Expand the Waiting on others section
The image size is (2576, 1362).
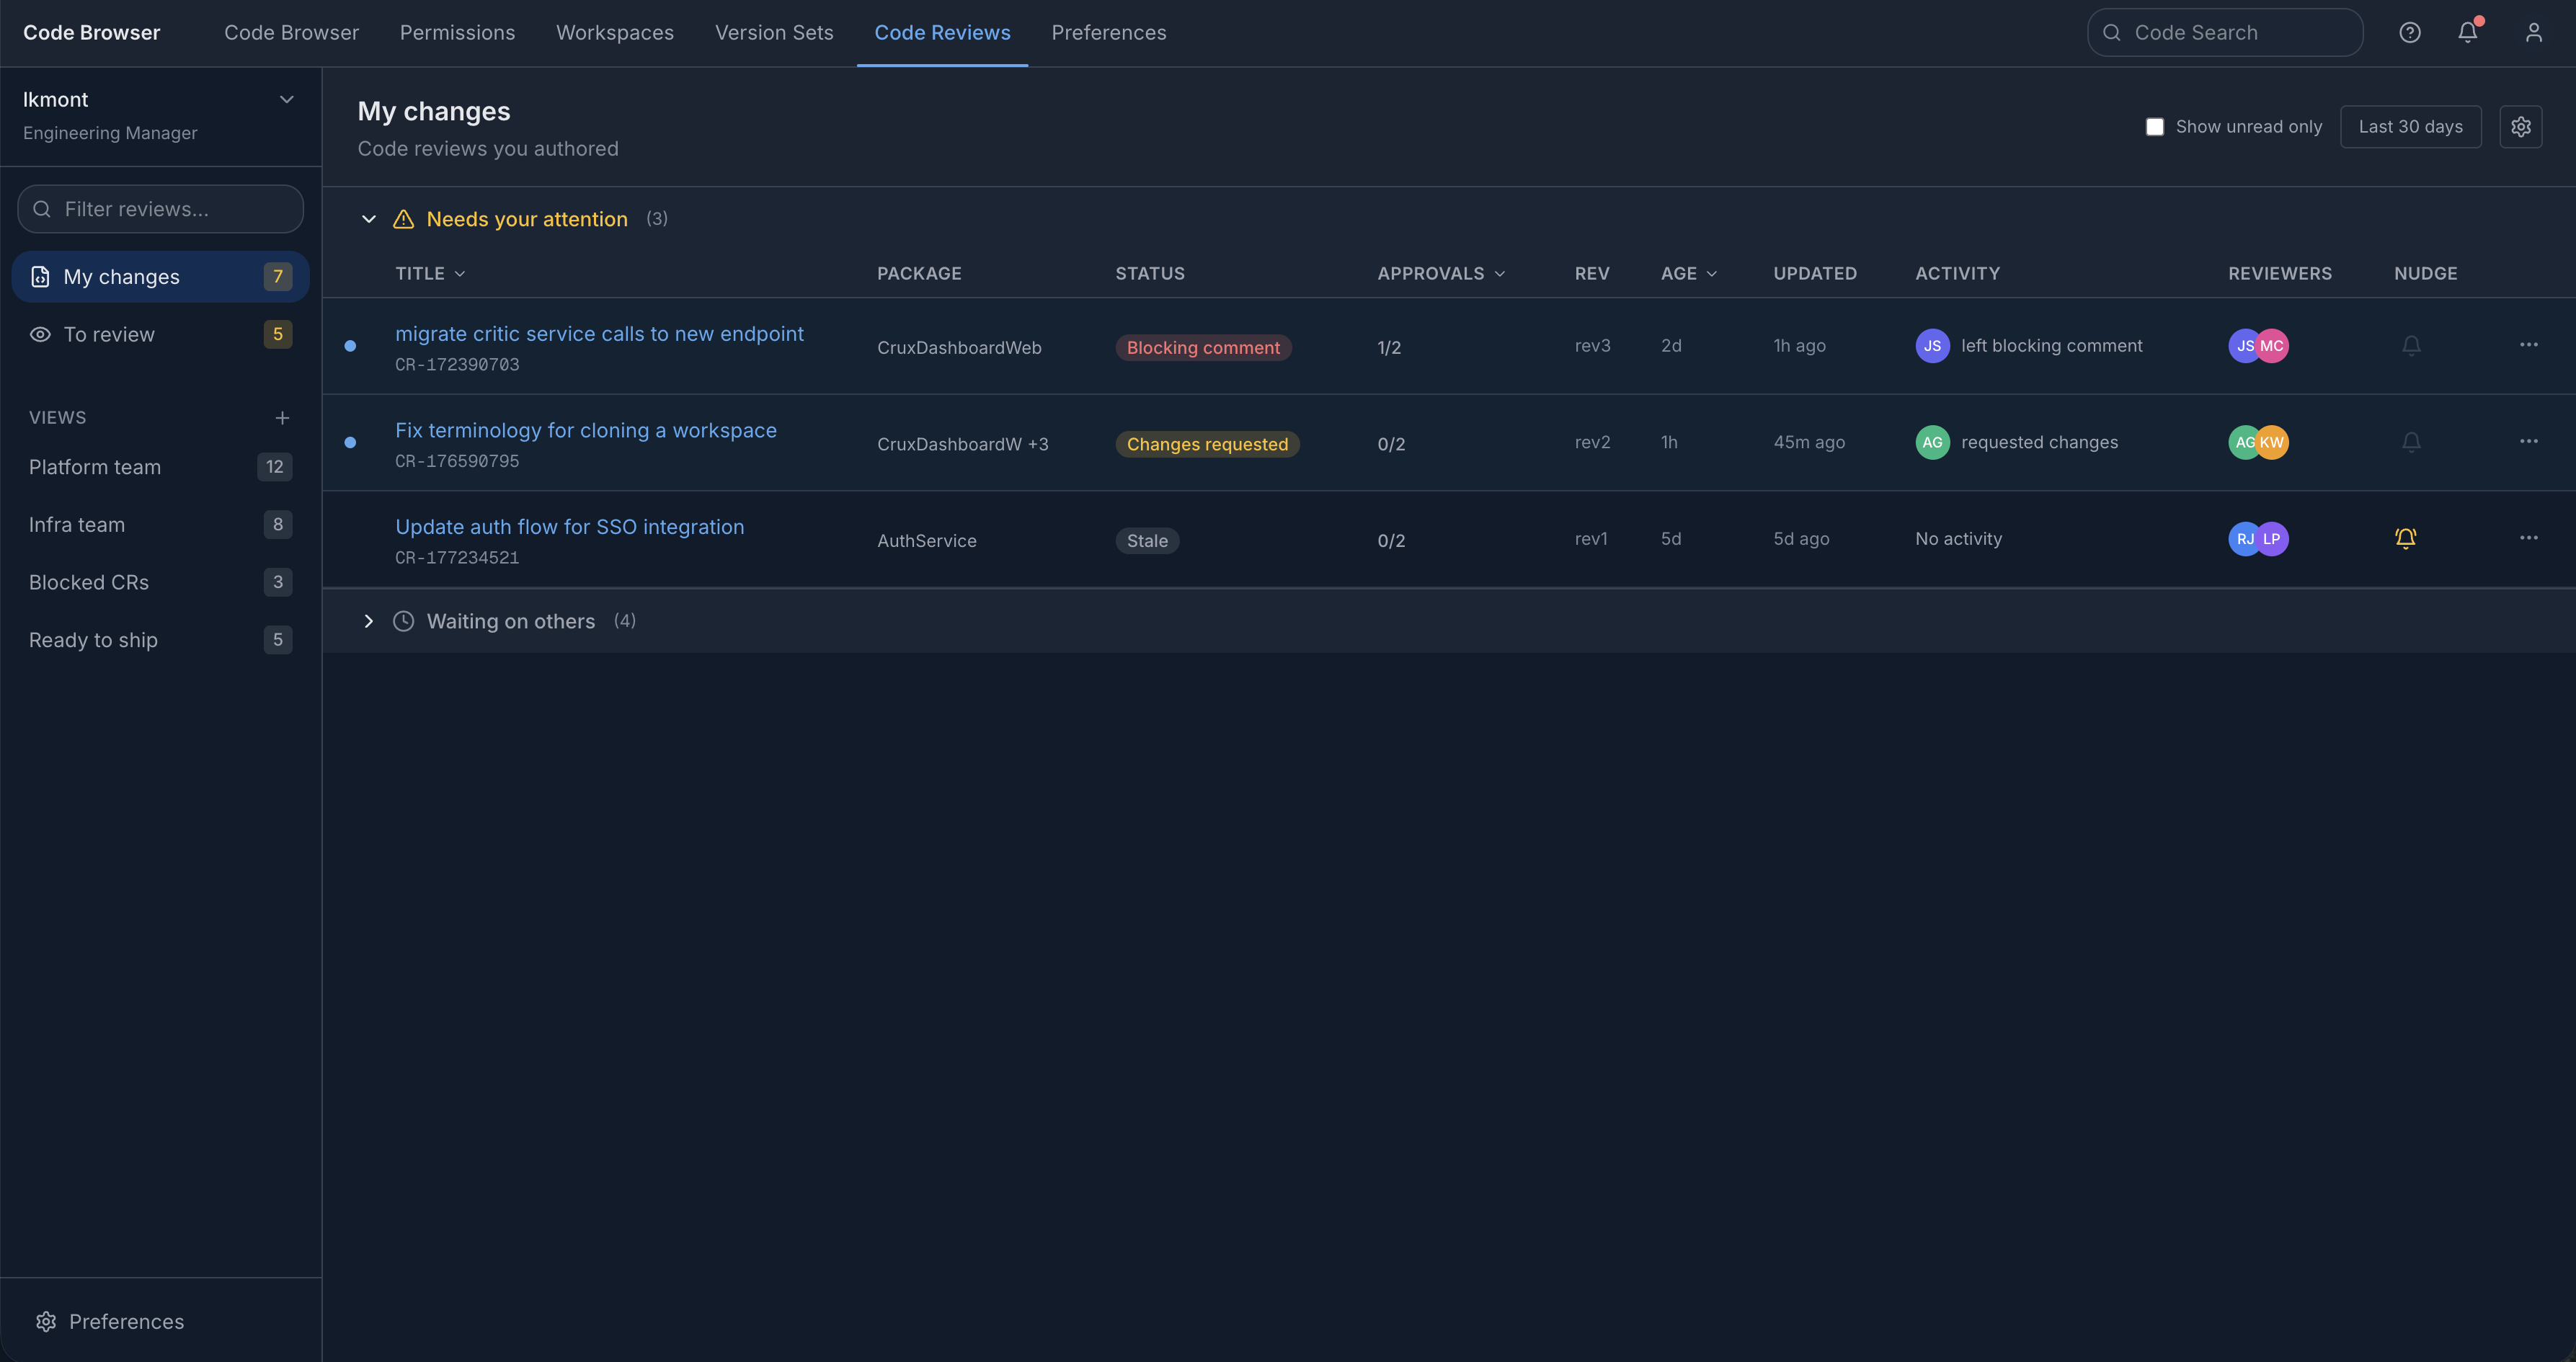tap(368, 621)
